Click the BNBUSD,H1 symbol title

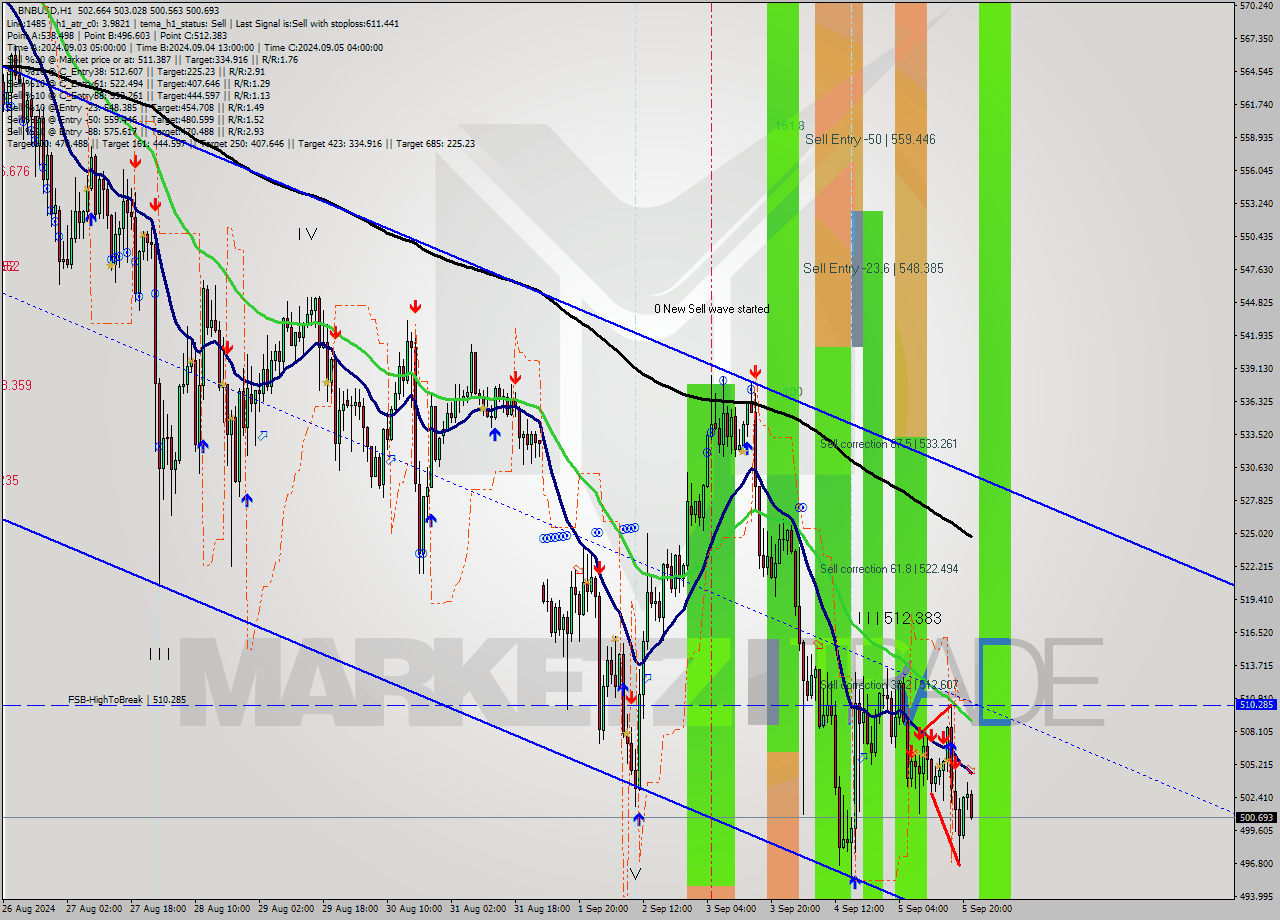[46, 10]
